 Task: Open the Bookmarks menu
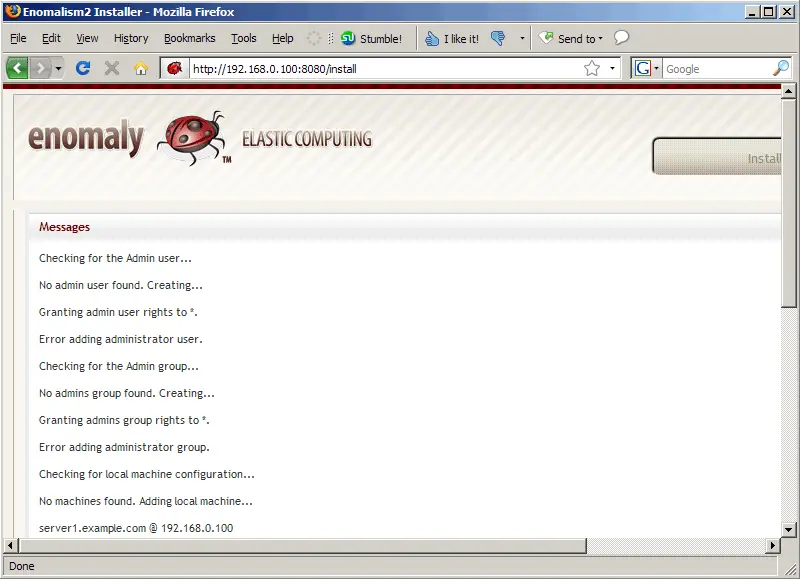[x=190, y=38]
